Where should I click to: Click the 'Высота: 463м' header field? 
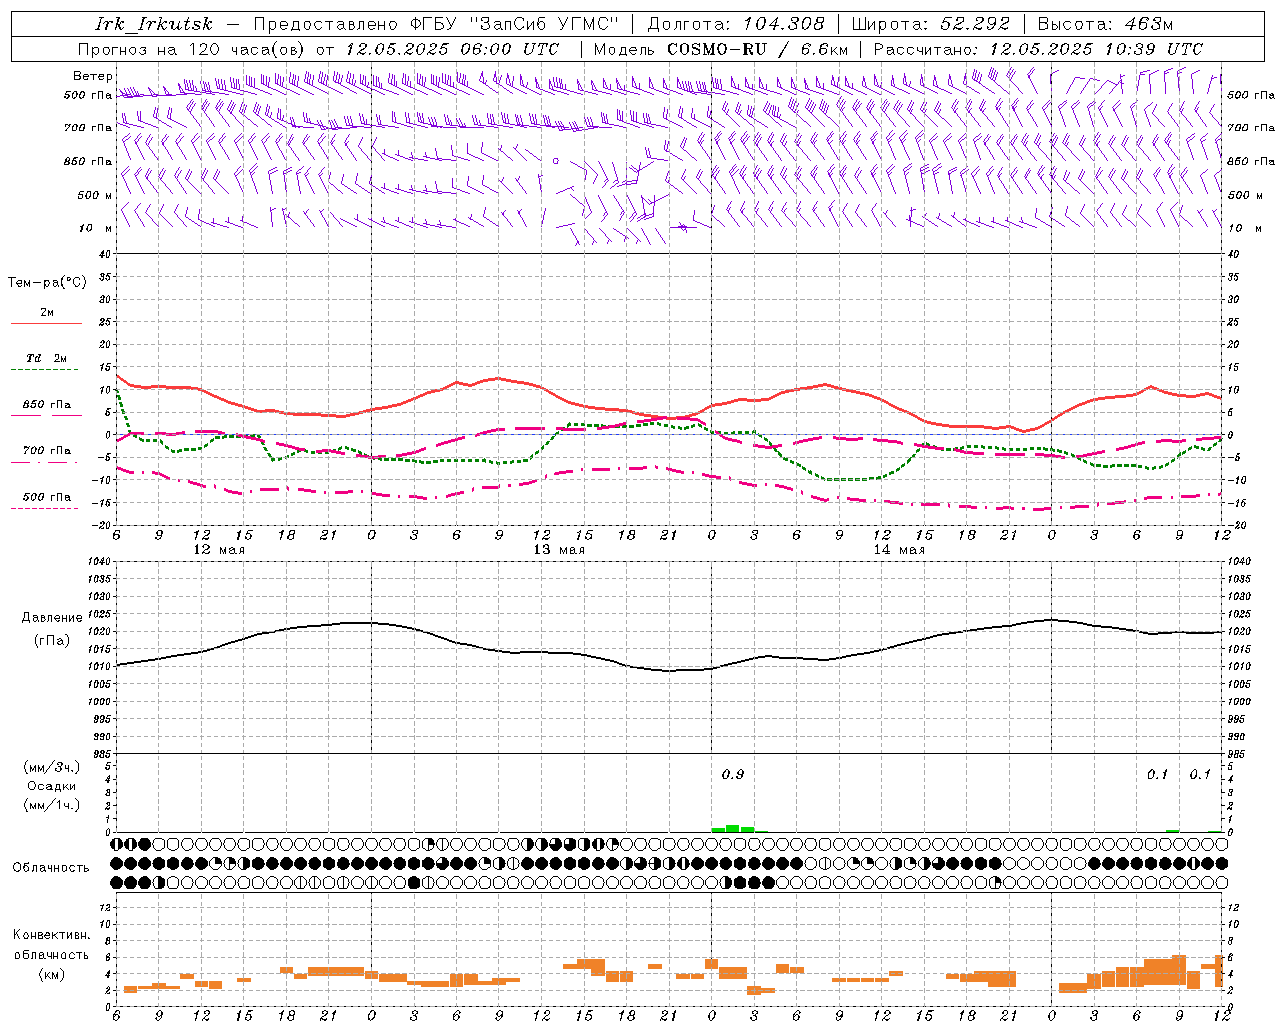[x=1105, y=24]
